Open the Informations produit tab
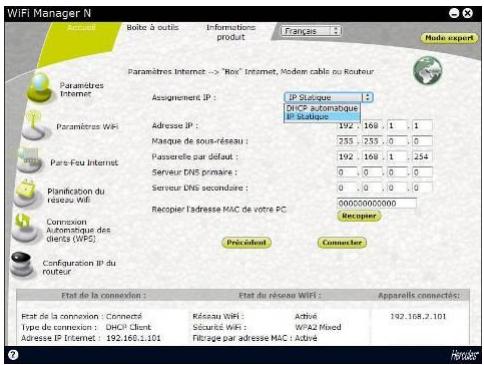The height and width of the screenshot is (365, 484). click(231, 32)
